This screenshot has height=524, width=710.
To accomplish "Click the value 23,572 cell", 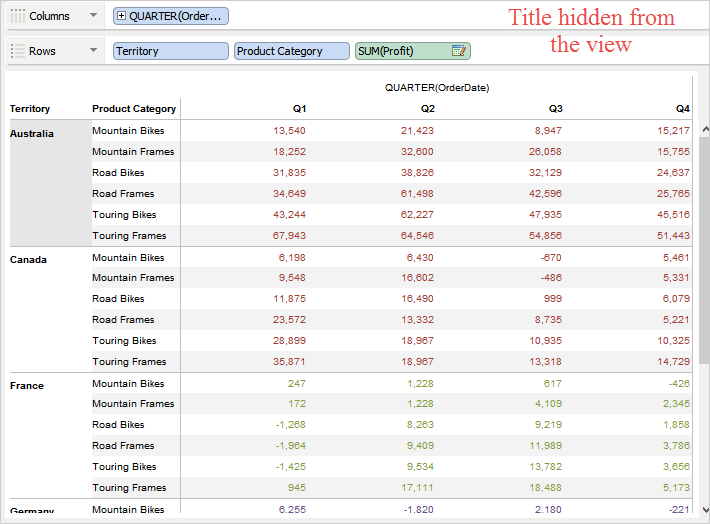I will click(x=289, y=320).
